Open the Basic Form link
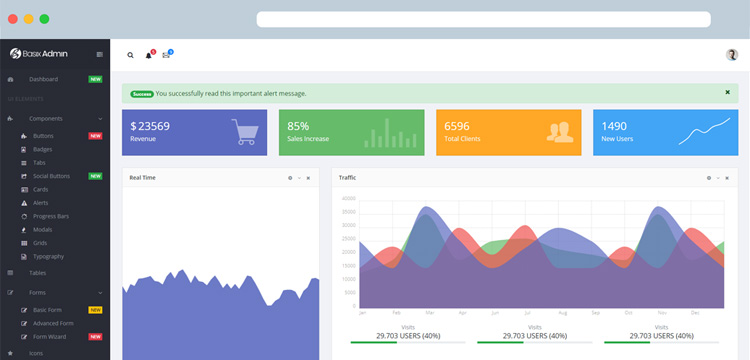 47,310
